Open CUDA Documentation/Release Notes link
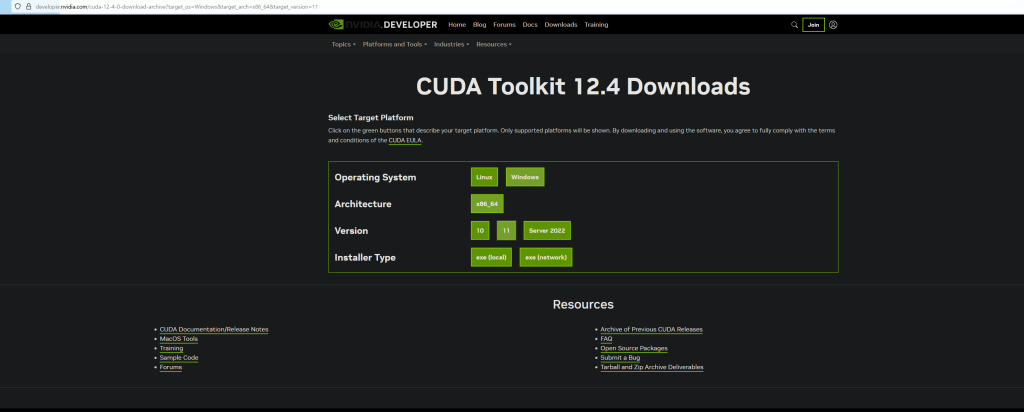 [214, 330]
